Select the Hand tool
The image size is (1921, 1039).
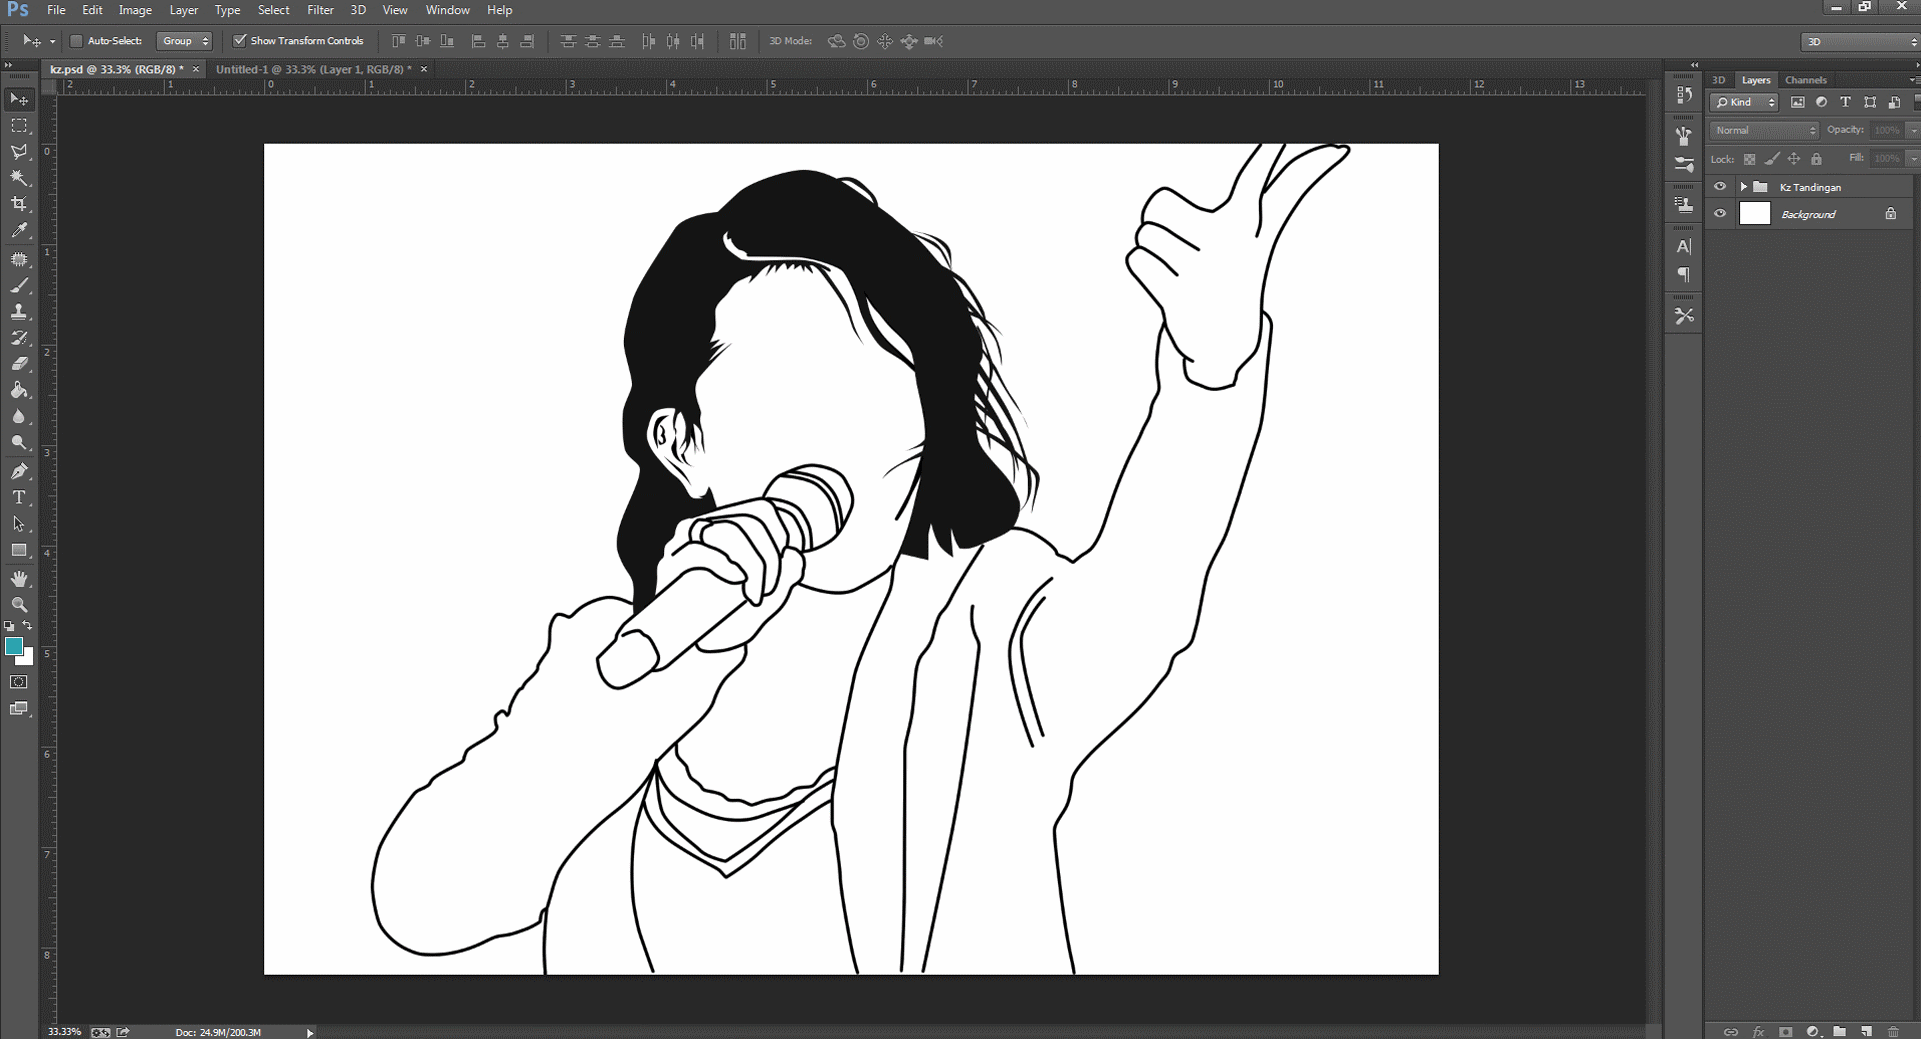click(19, 579)
